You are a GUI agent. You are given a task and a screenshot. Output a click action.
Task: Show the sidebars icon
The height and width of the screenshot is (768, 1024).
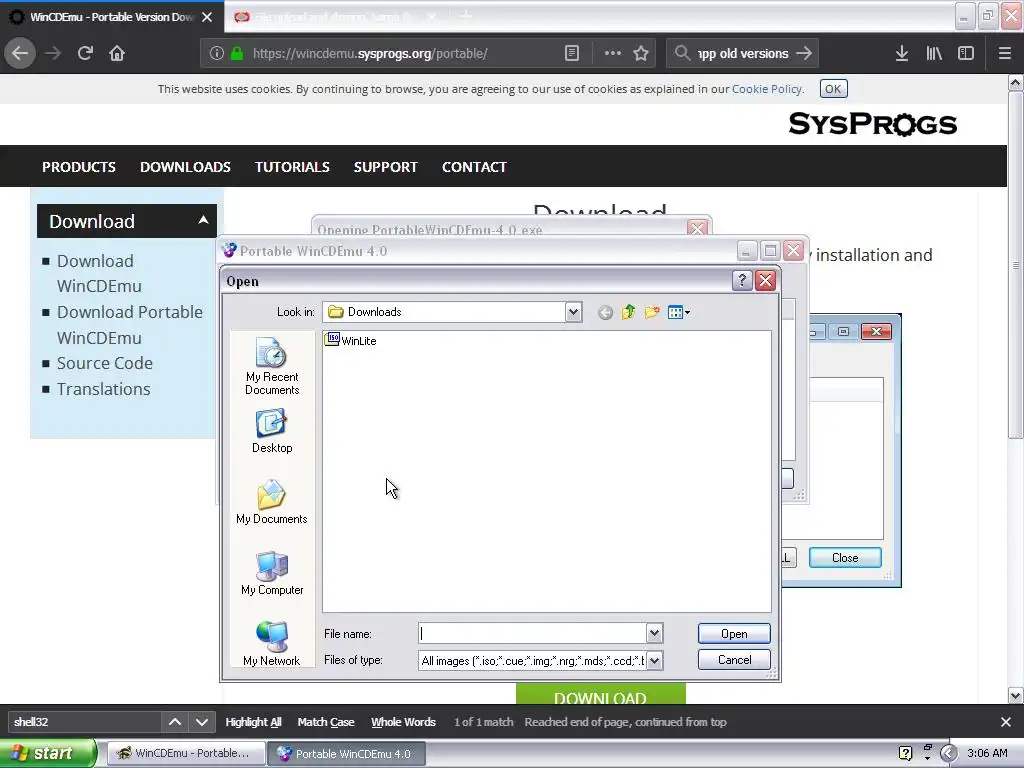966,54
